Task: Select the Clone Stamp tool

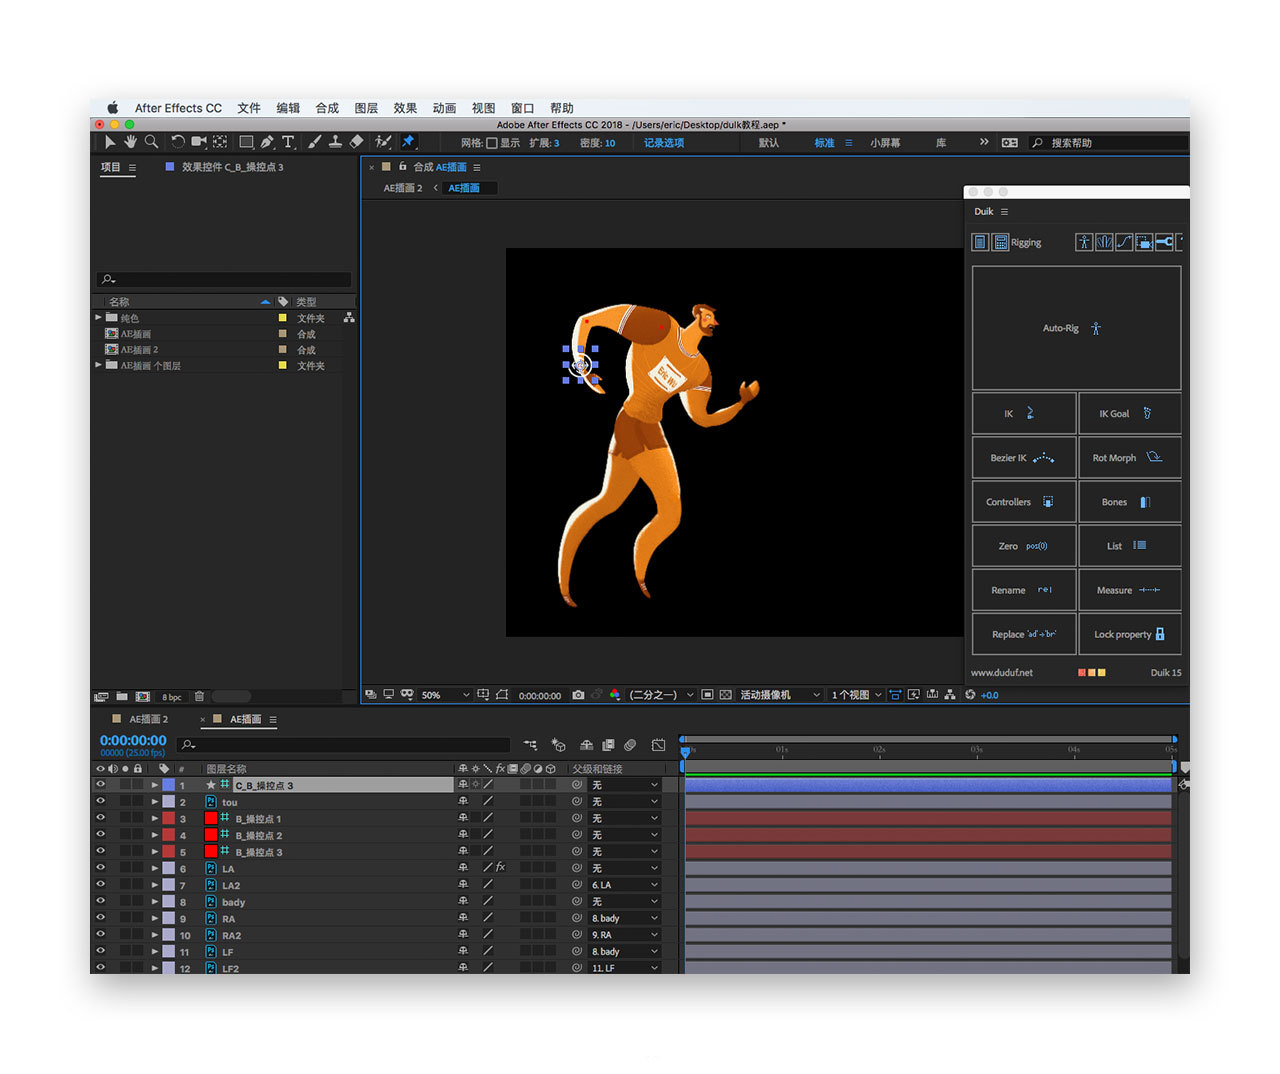Action: point(335,142)
